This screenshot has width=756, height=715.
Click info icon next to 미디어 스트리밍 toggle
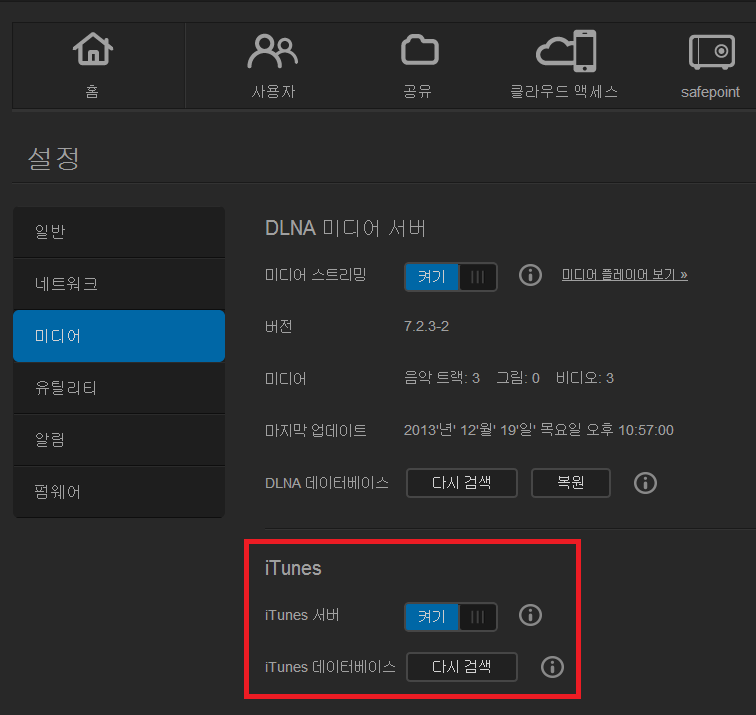[531, 275]
